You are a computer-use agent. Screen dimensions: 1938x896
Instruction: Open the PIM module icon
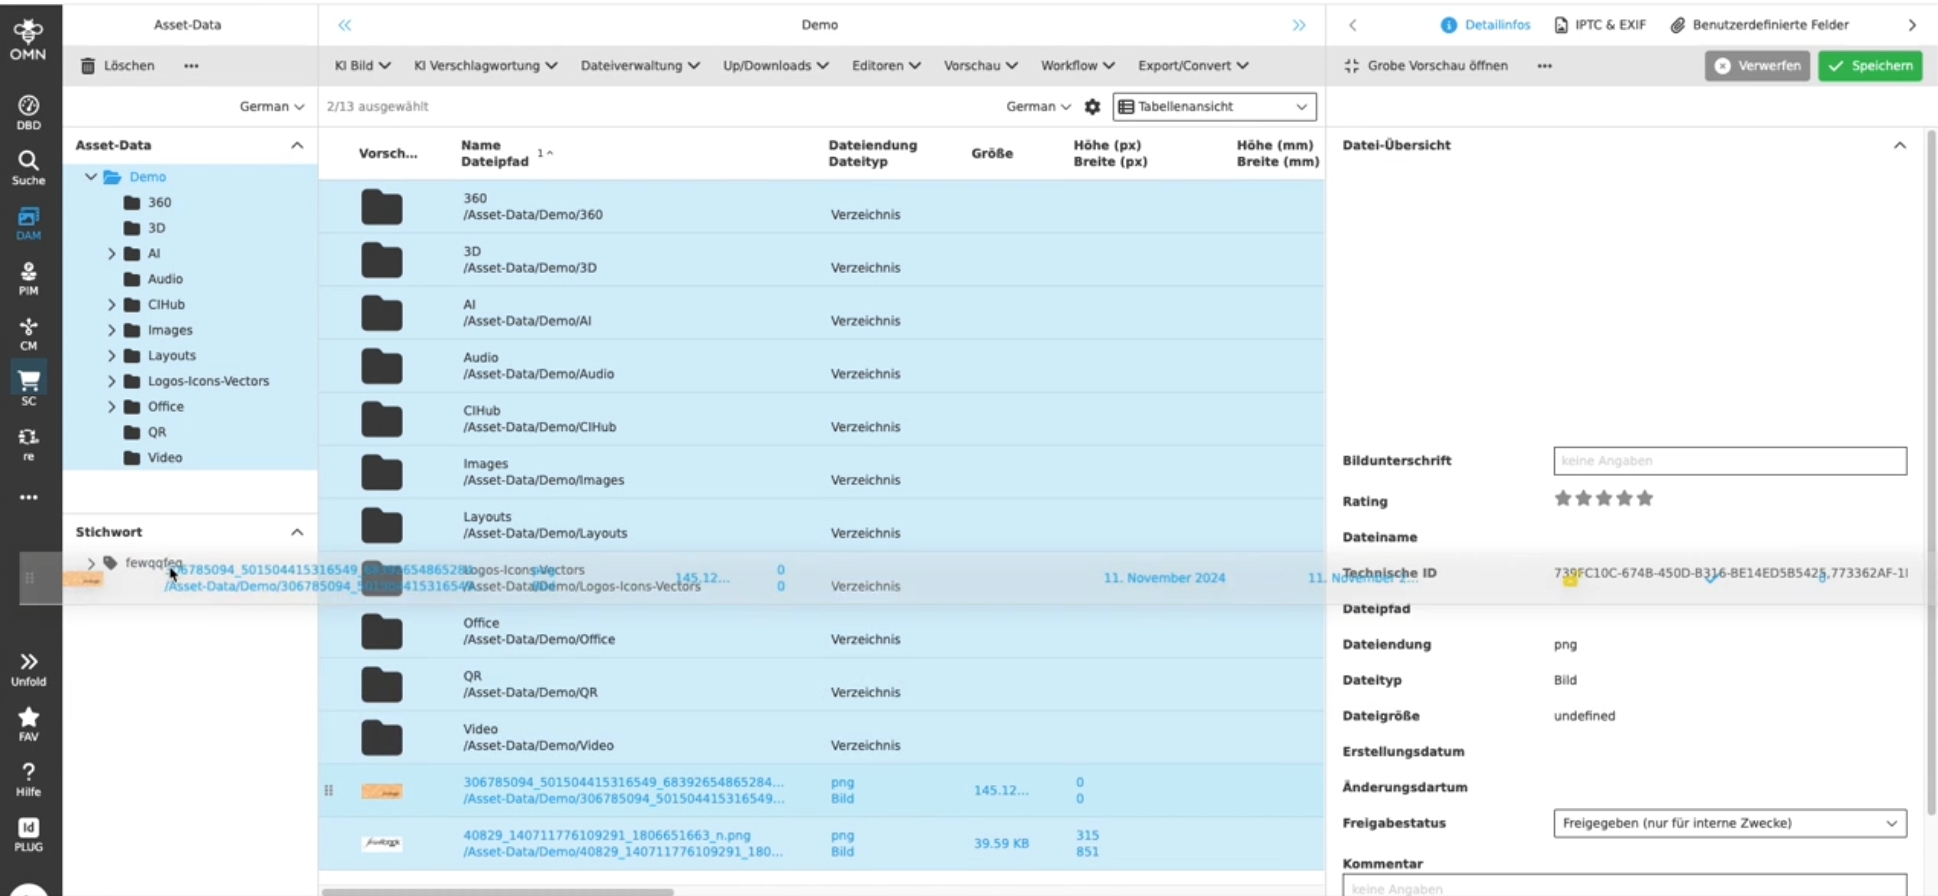point(28,278)
